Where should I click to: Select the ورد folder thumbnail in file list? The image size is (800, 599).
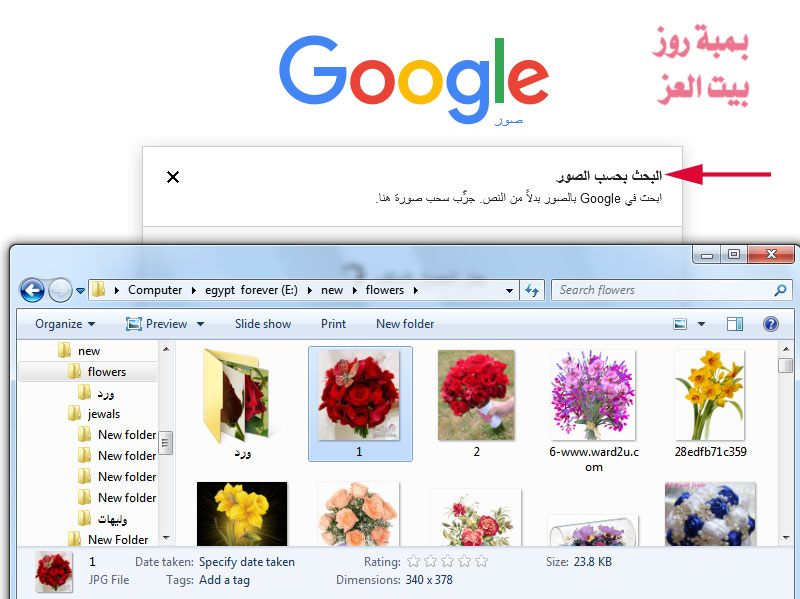pyautogui.click(x=241, y=404)
